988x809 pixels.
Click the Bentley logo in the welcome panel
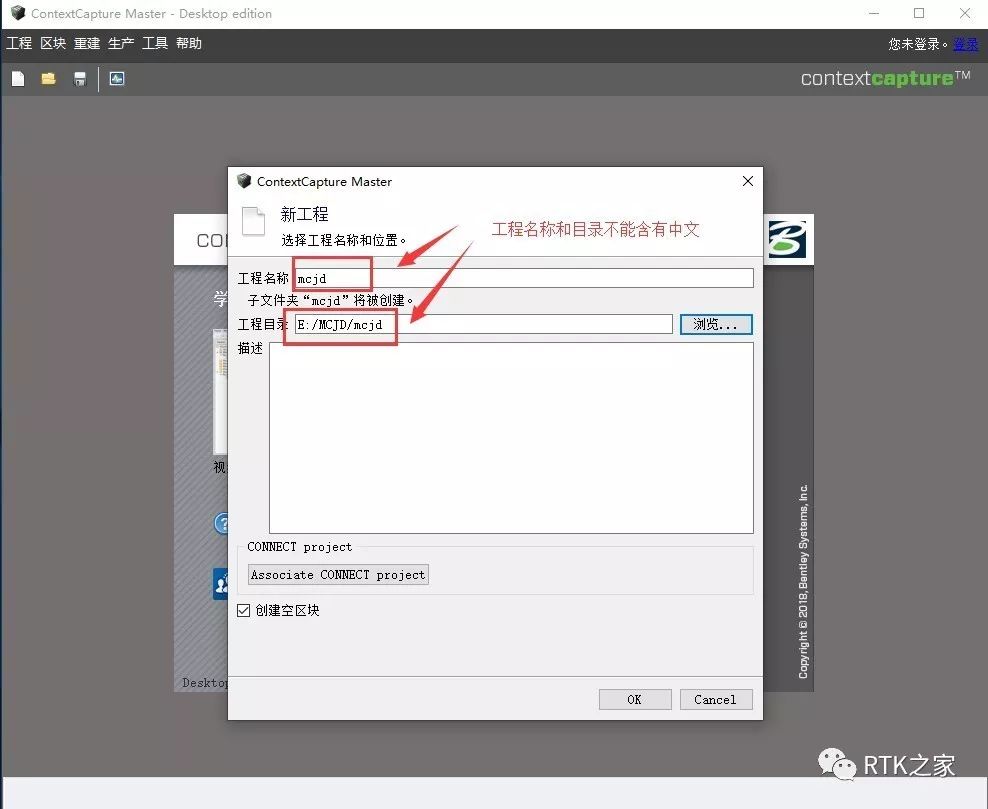[x=787, y=239]
